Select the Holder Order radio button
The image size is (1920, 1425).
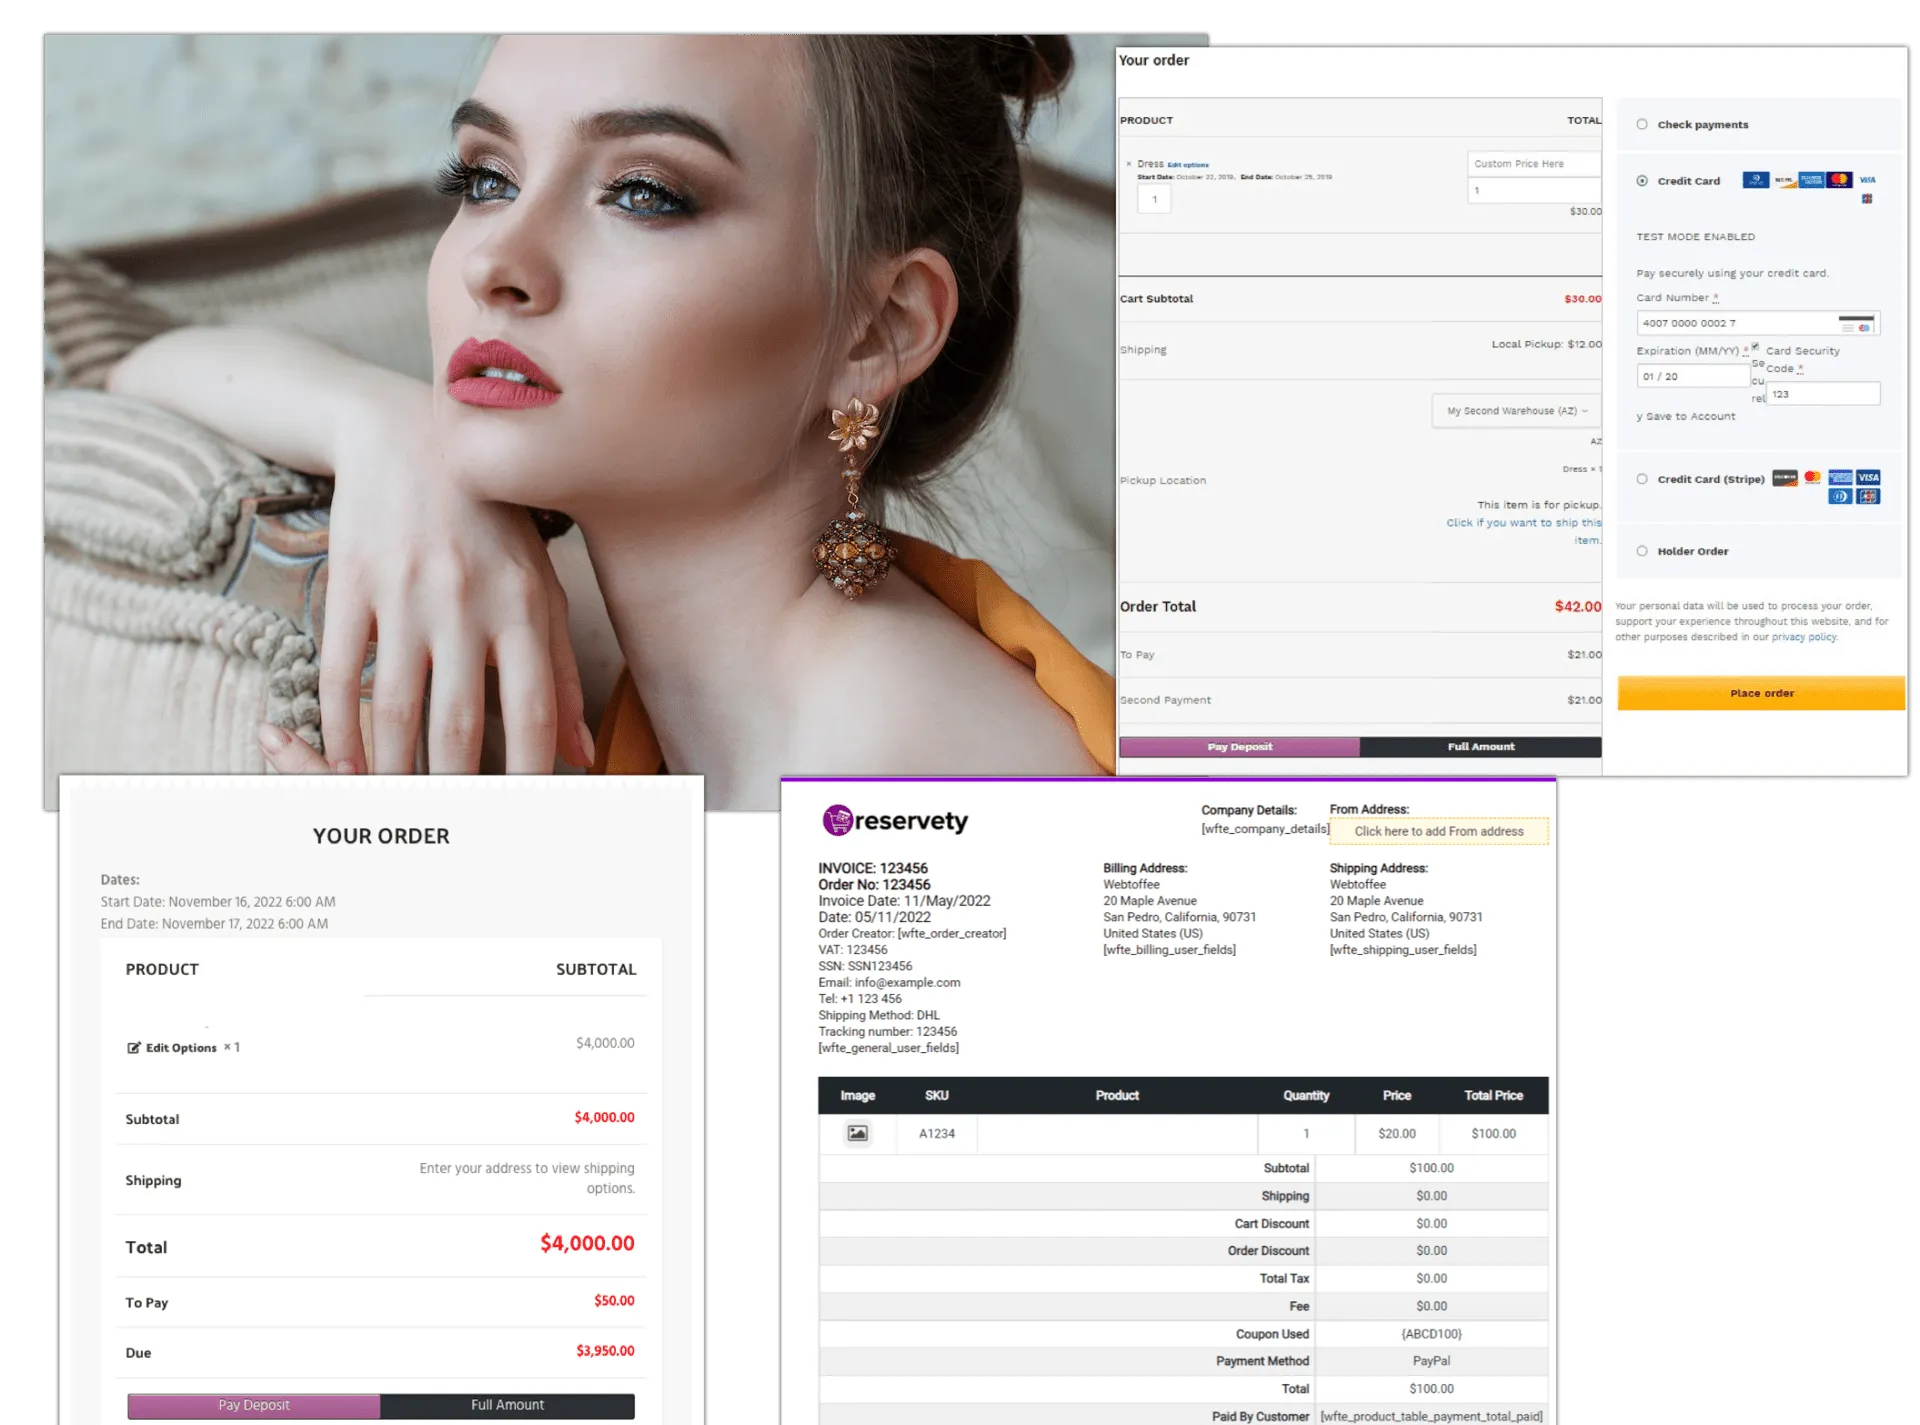1641,551
